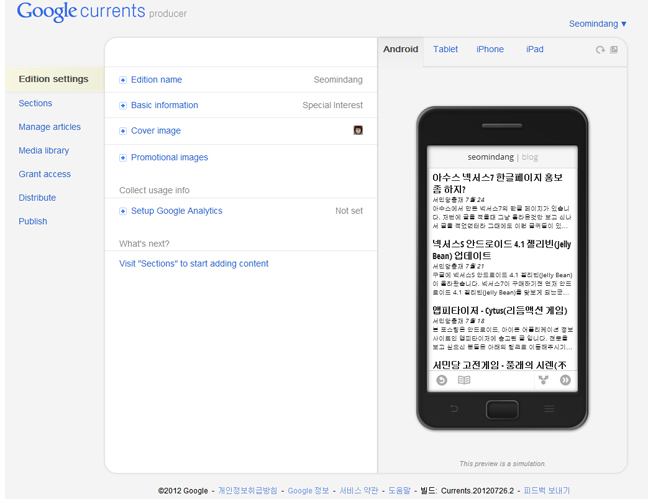Tap the open-book icon in phone preview
648x499 pixels.
464,380
